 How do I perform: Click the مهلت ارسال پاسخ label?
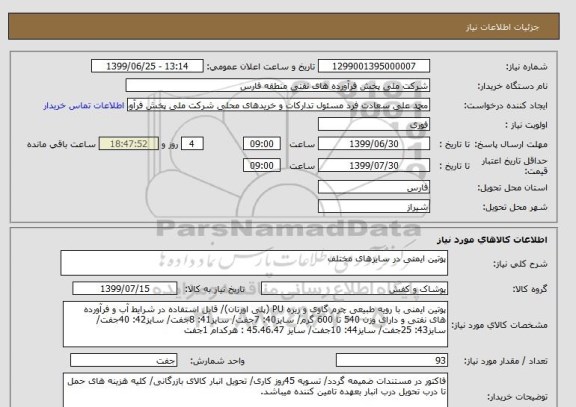pyautogui.click(x=511, y=144)
